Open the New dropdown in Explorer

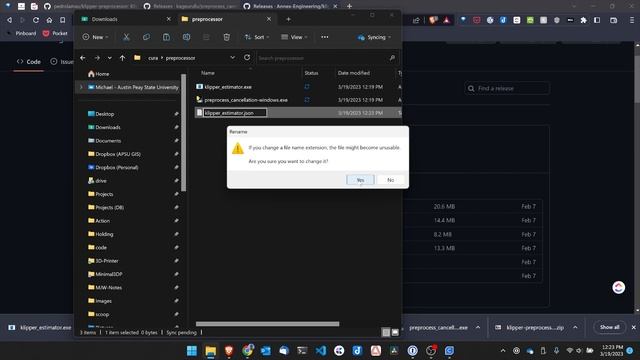(x=95, y=37)
